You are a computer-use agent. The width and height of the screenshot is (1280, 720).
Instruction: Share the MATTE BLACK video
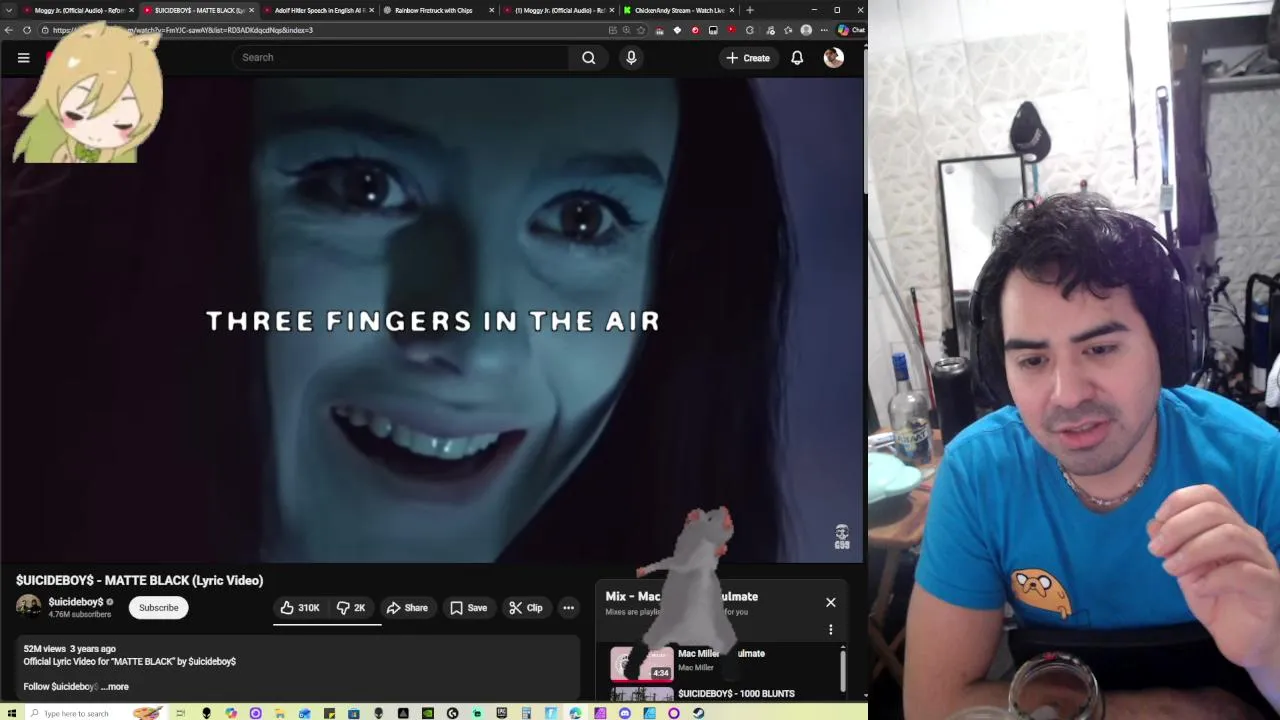(x=407, y=607)
